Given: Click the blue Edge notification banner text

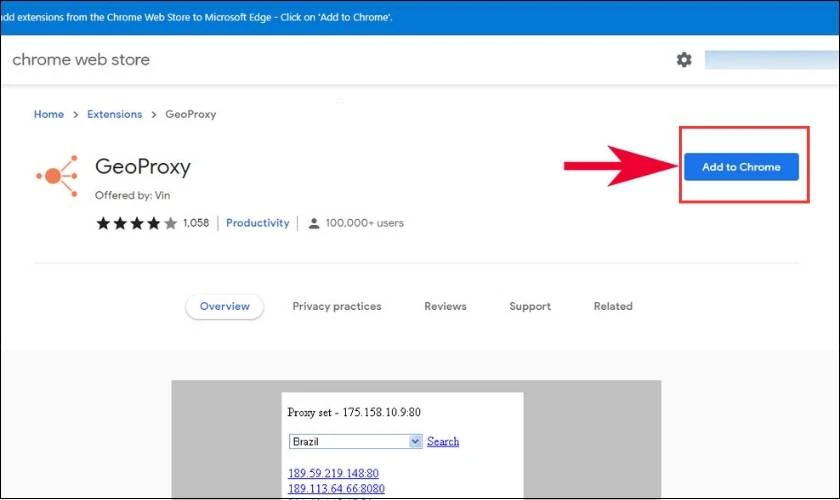Looking at the screenshot, I should point(197,17).
